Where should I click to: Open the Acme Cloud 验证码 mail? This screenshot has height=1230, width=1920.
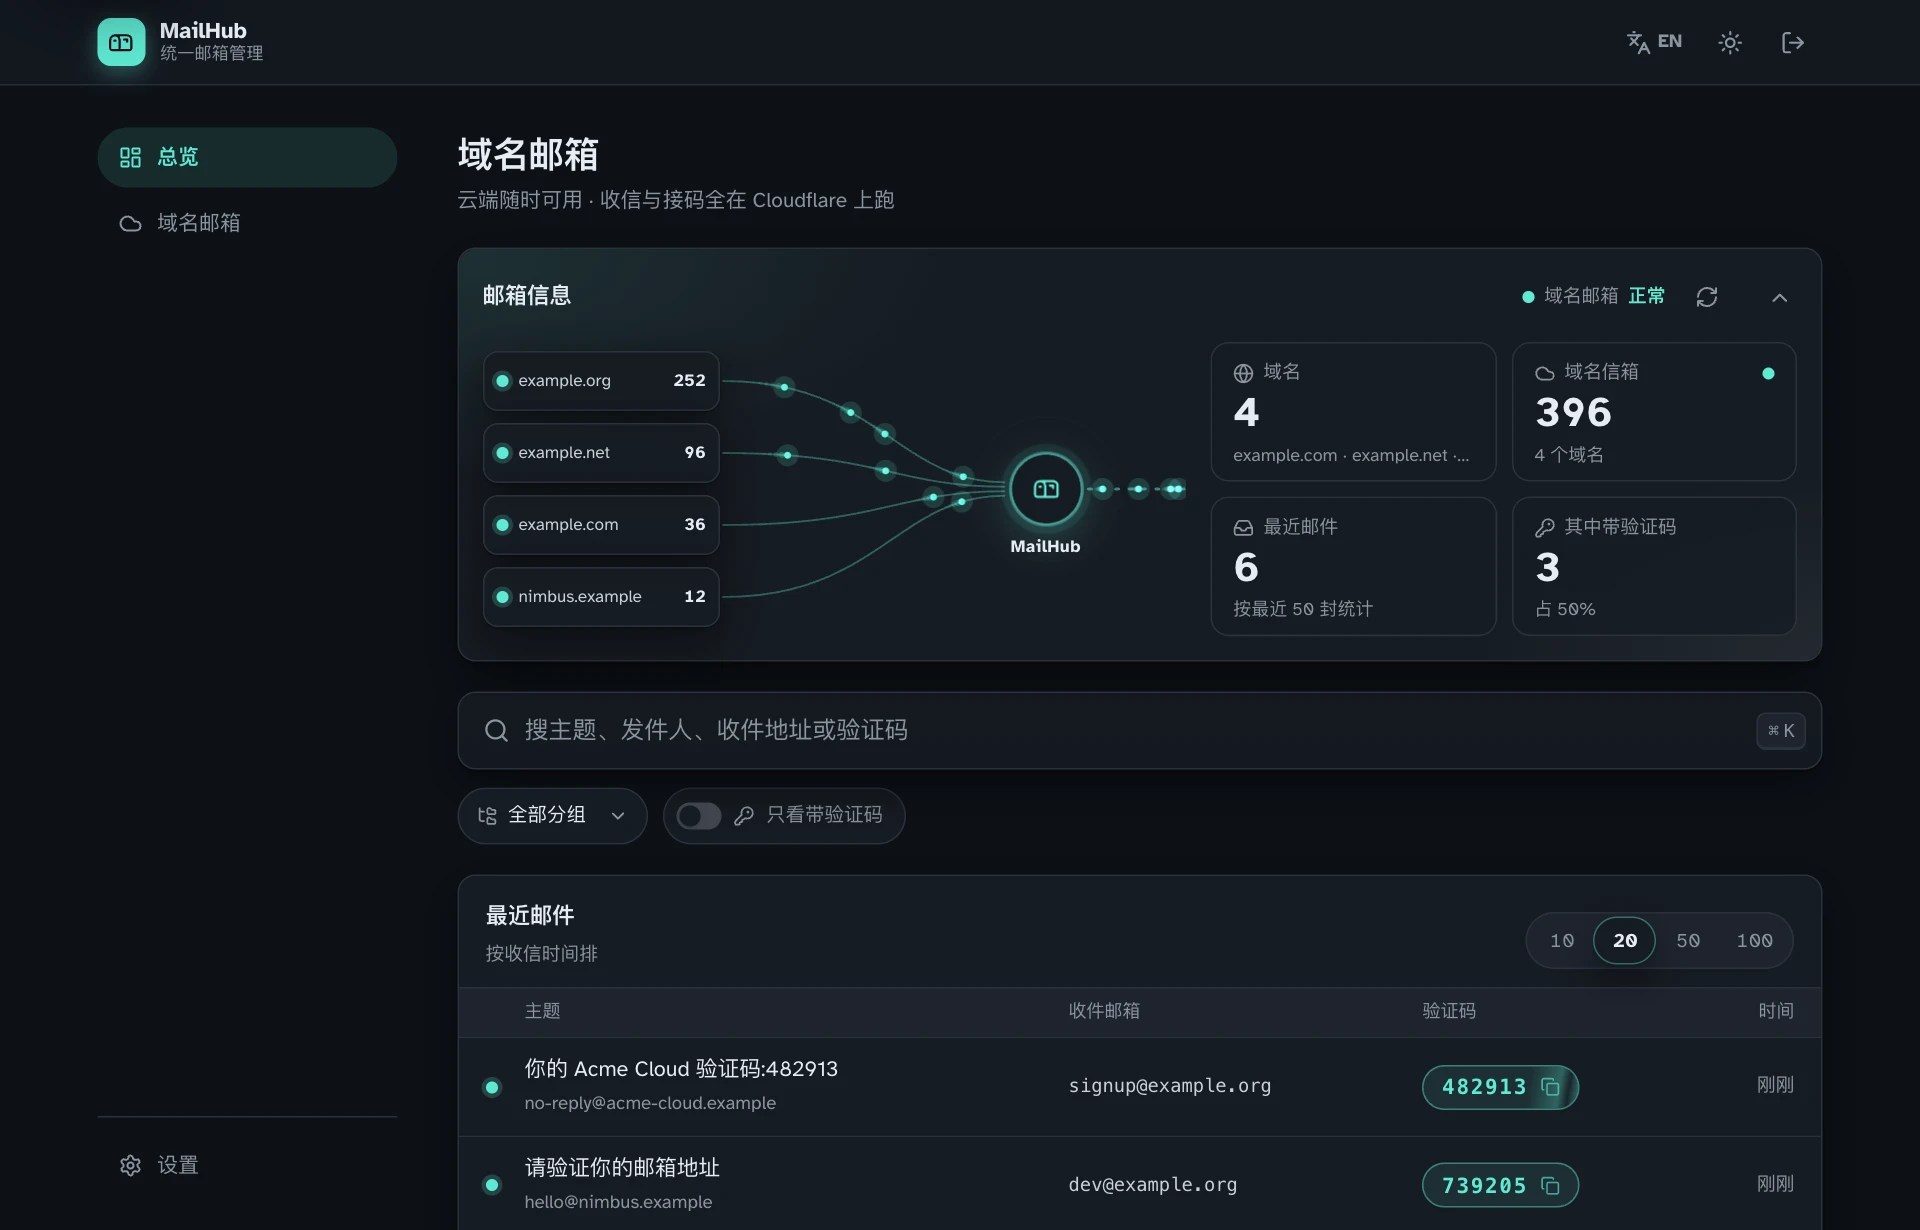pyautogui.click(x=681, y=1069)
